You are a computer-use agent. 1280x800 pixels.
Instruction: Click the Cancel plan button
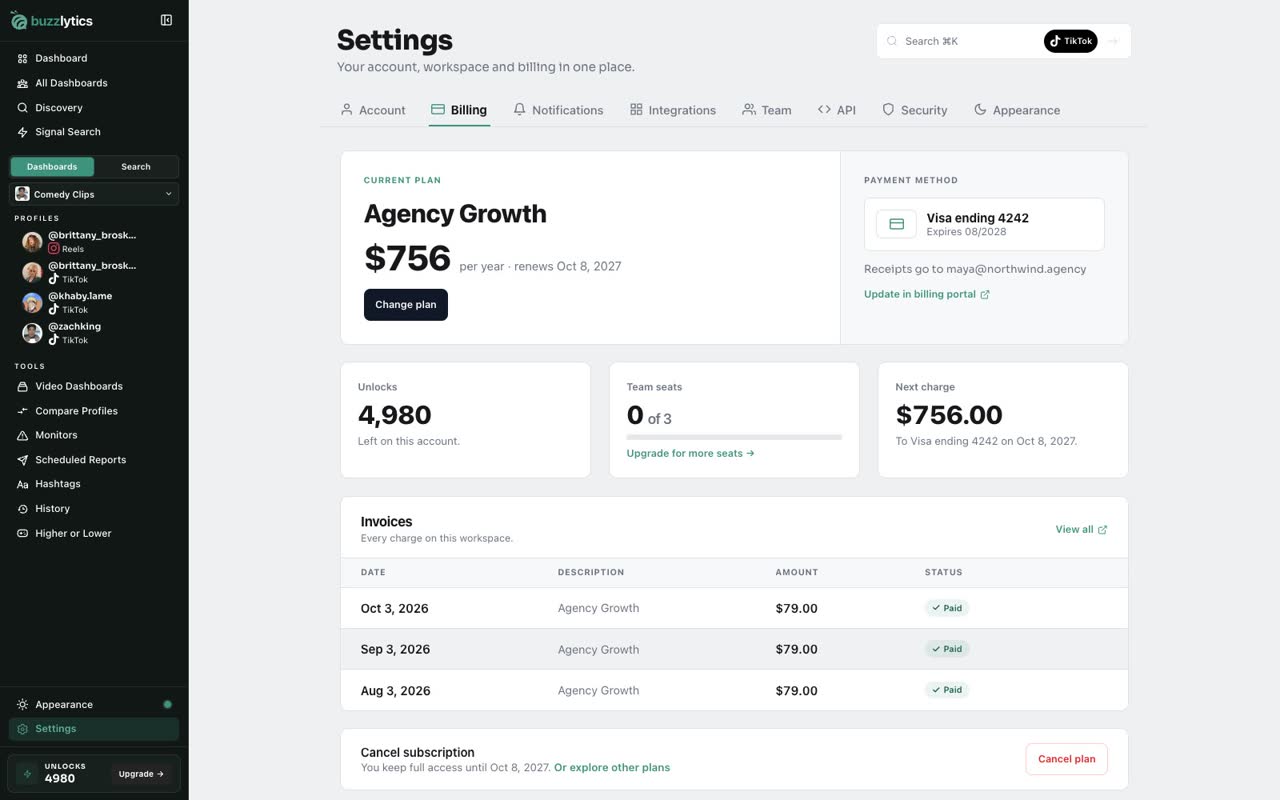click(x=1067, y=759)
